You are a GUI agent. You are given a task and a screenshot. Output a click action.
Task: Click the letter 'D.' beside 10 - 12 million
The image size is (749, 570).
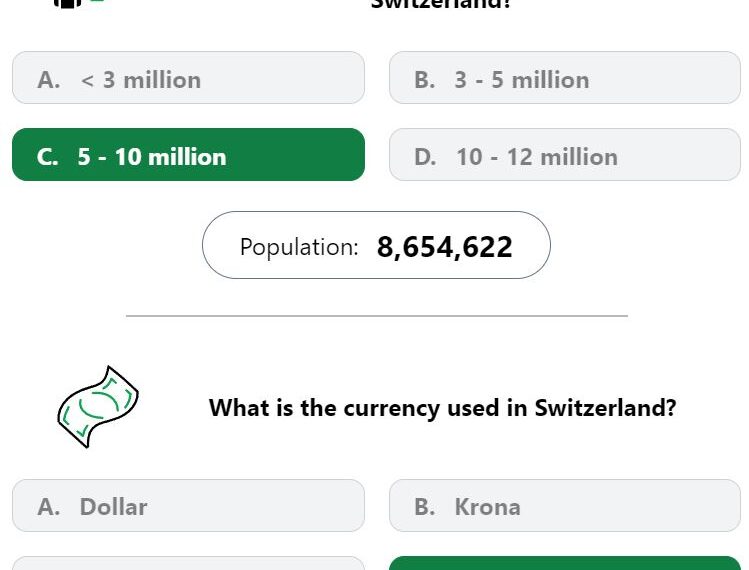click(x=425, y=157)
